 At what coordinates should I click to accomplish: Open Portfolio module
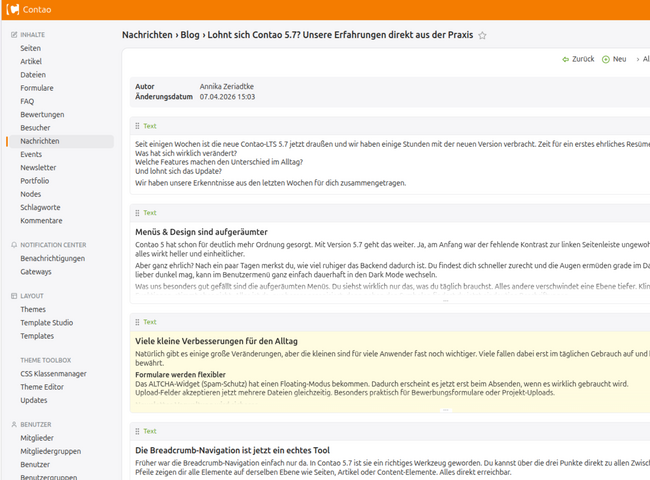click(35, 181)
